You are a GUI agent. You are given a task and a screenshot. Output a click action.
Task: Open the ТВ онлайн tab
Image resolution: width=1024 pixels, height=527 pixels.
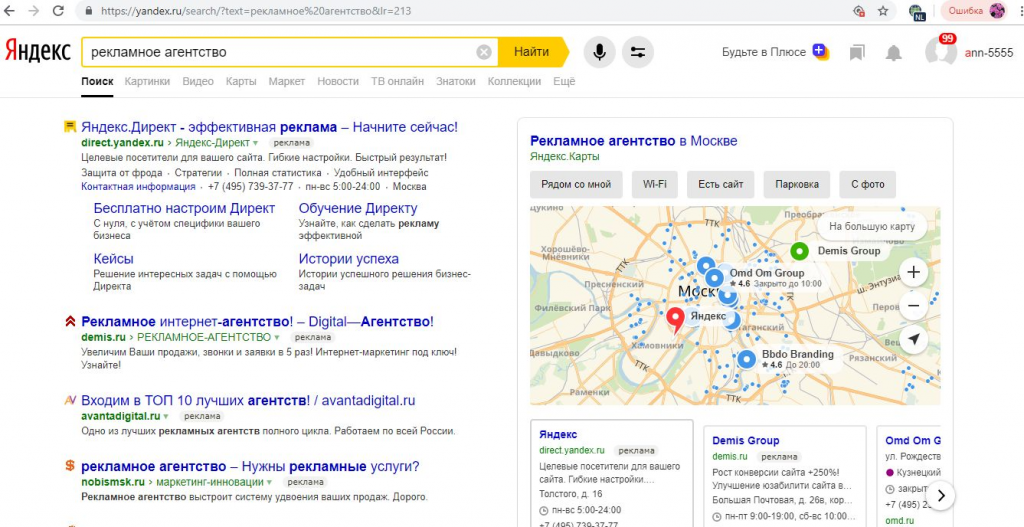(397, 82)
